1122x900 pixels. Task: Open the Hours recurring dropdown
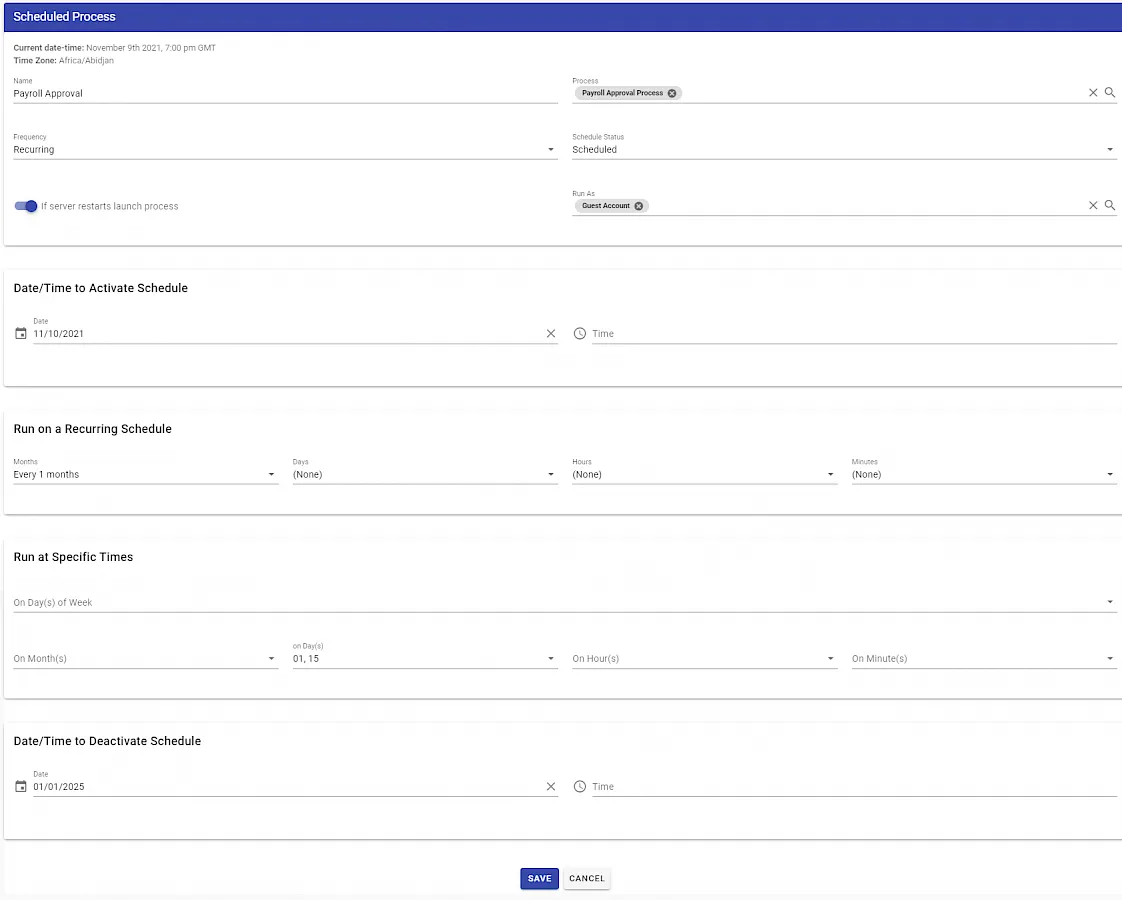point(704,474)
